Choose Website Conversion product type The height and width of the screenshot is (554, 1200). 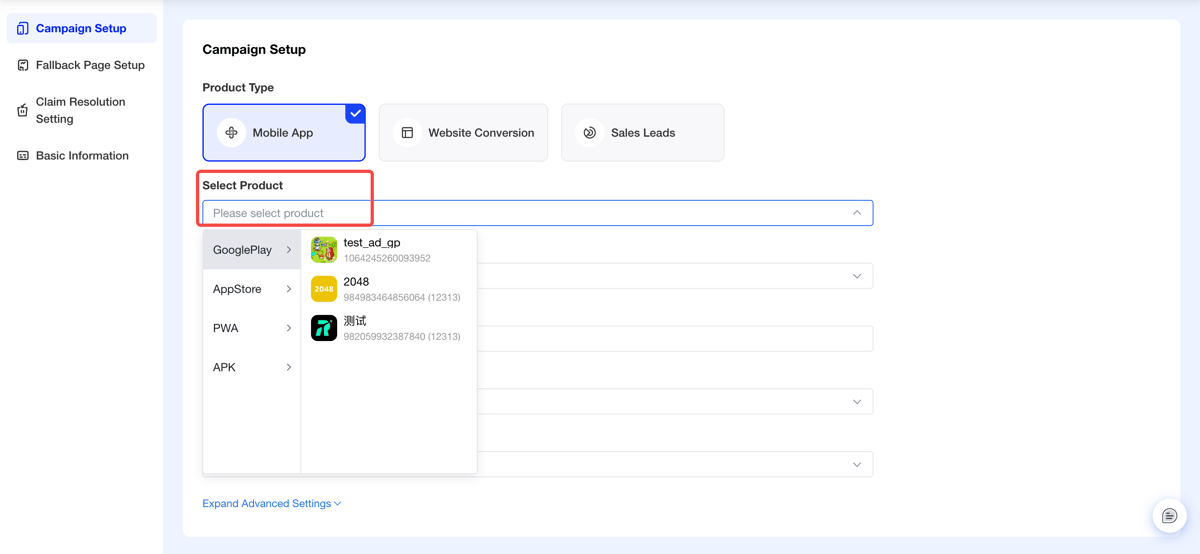coord(463,132)
